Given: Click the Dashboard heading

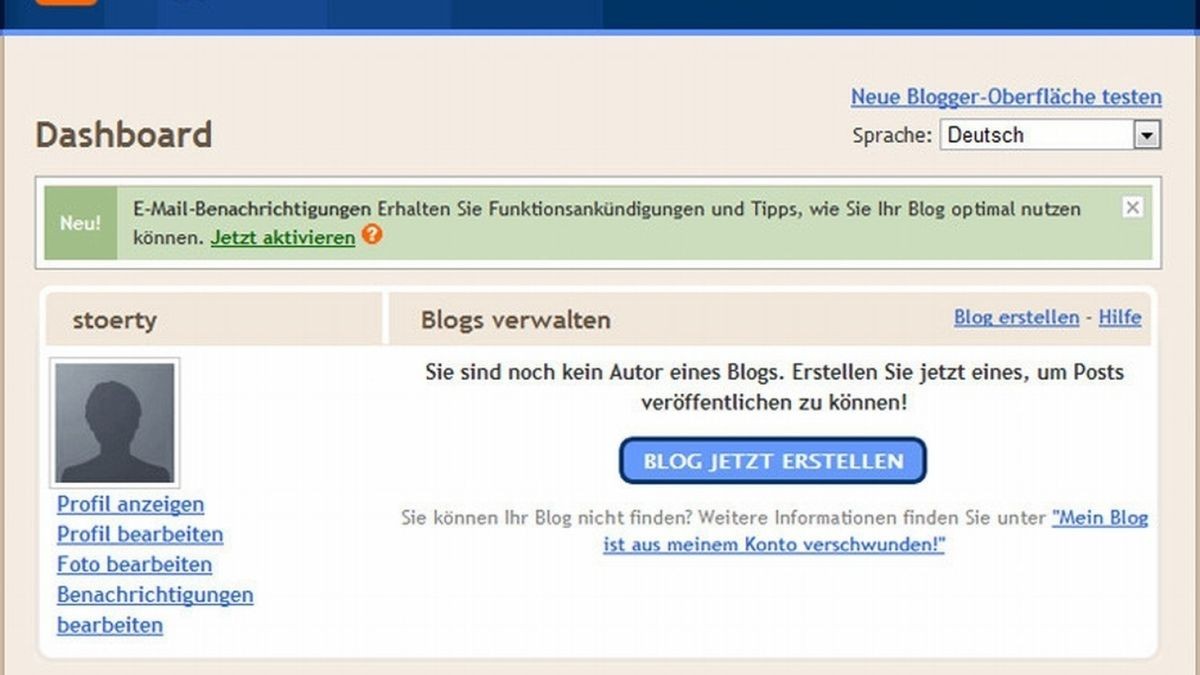Looking at the screenshot, I should (x=123, y=134).
